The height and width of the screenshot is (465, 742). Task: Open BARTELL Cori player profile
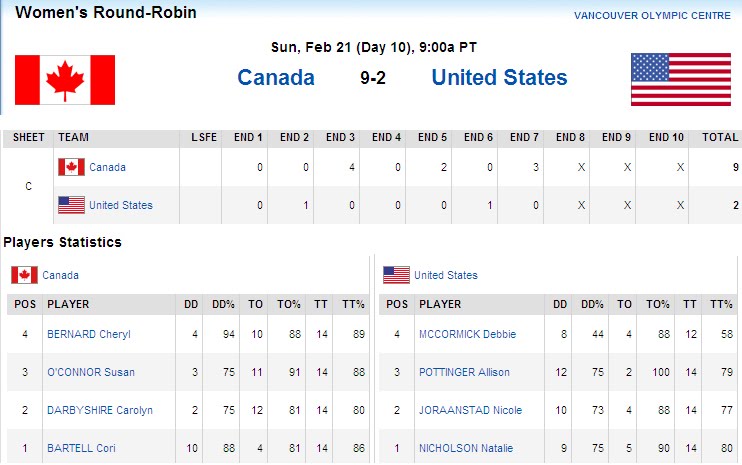81,448
